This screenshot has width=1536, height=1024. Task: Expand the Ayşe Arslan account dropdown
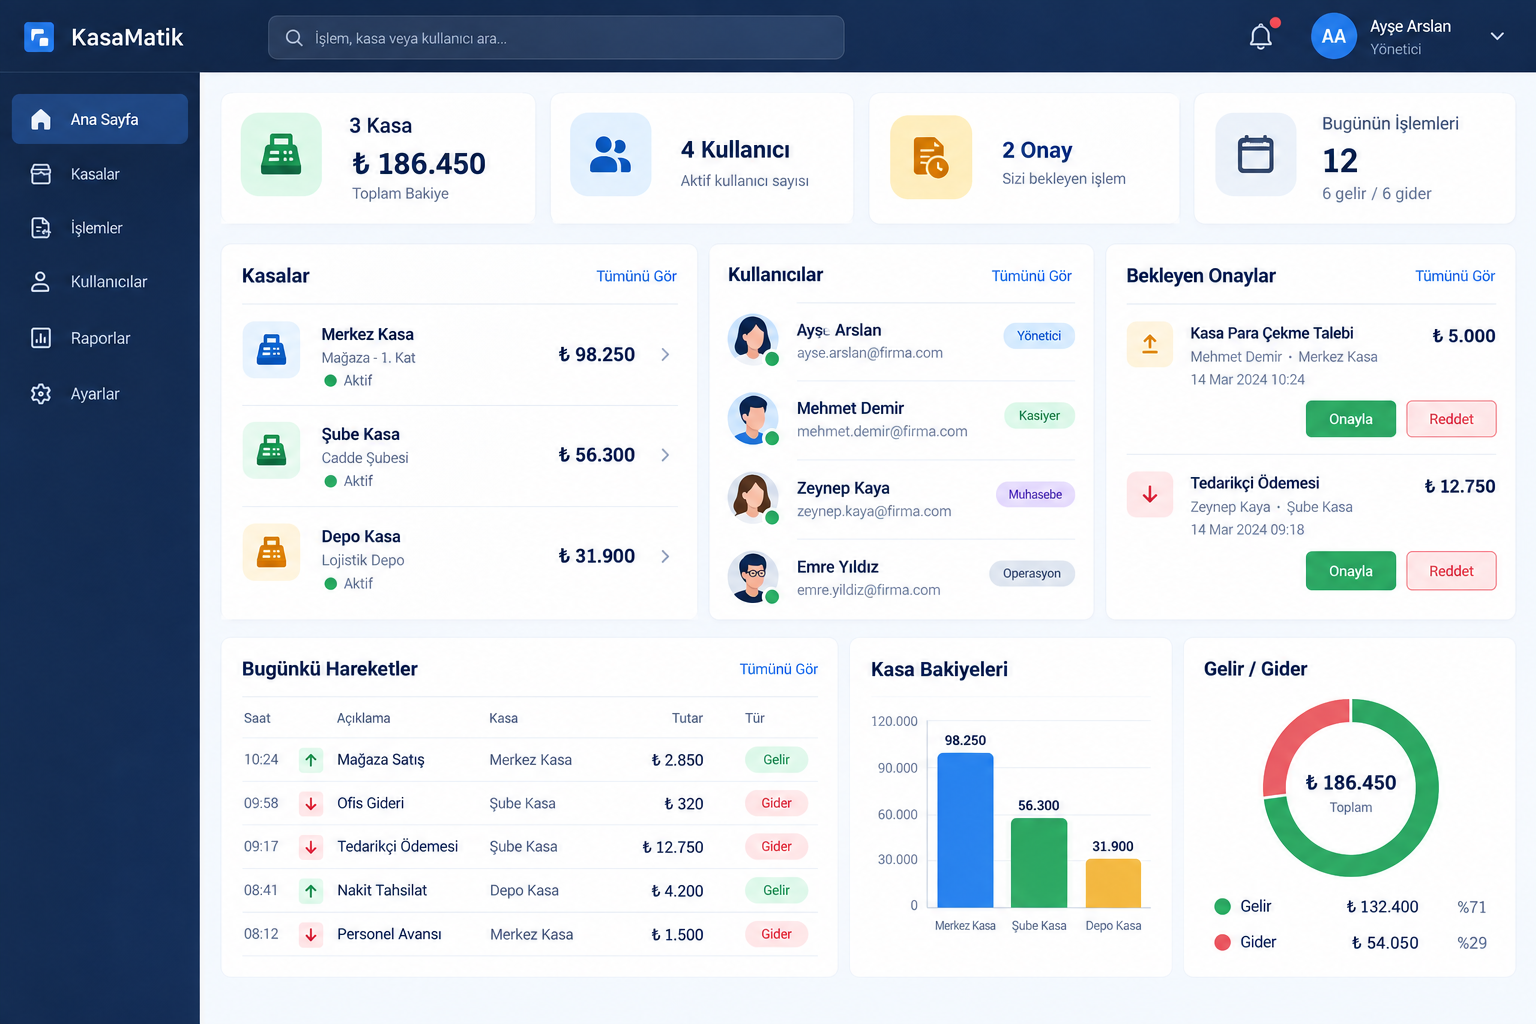pos(1497,37)
